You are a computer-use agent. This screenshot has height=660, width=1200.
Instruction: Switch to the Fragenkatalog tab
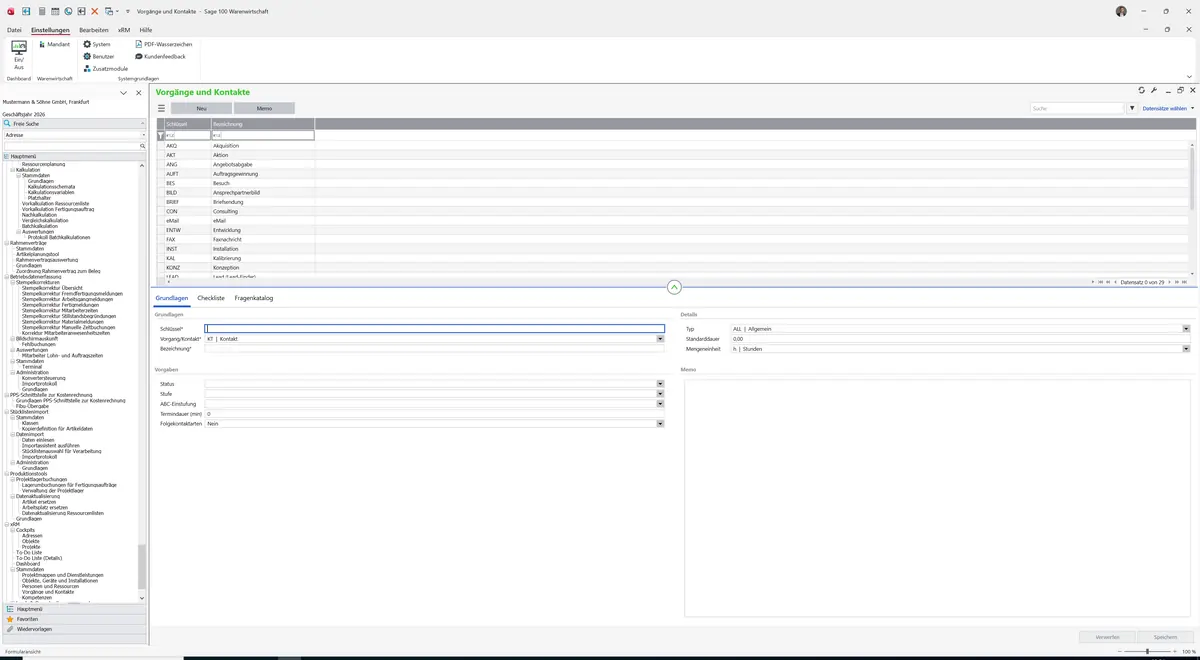(x=254, y=298)
